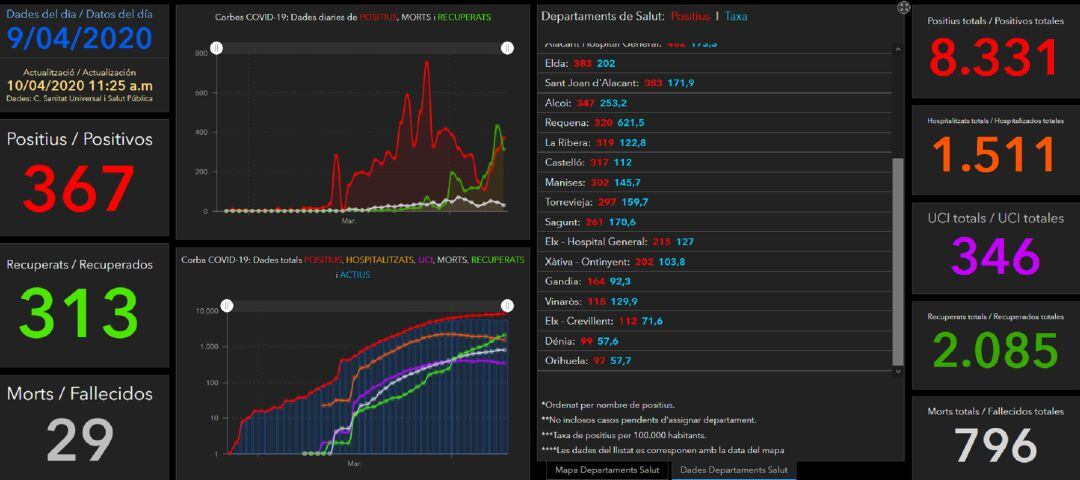This screenshot has width=1080, height=480.
Task: Click right range handle of daily chart
Action: tap(507, 48)
